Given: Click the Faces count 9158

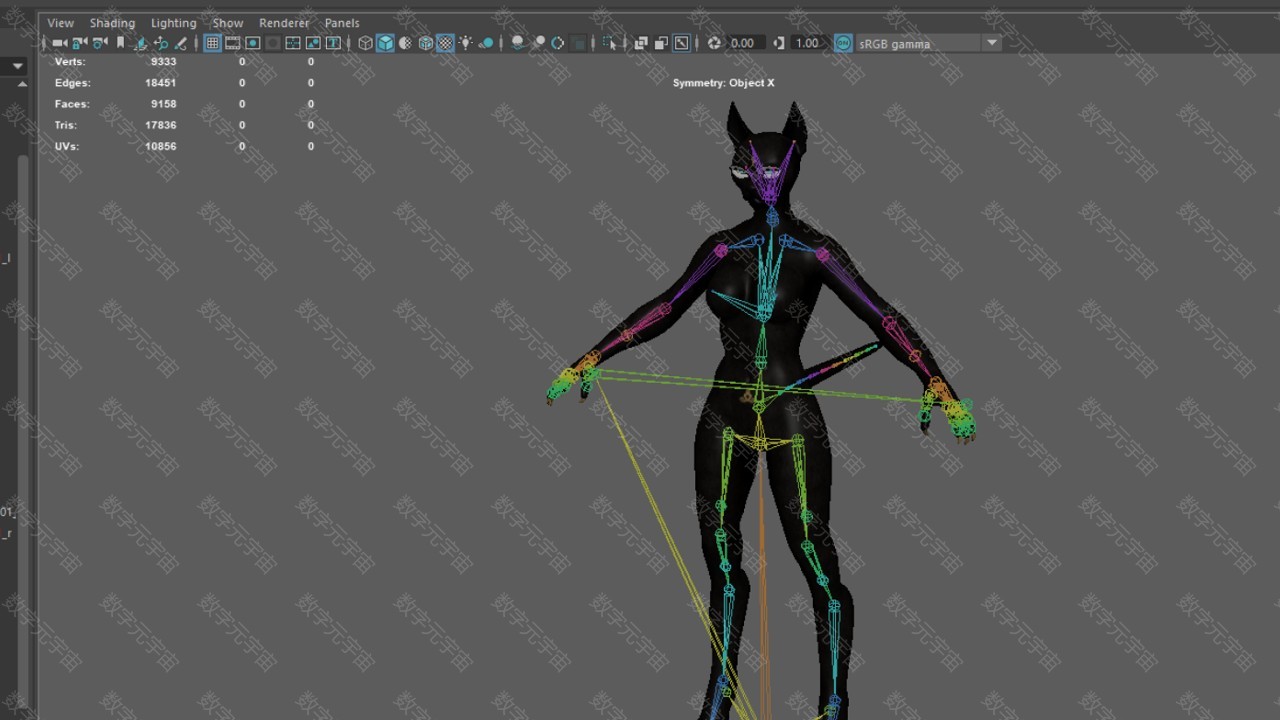Looking at the screenshot, I should tap(163, 104).
